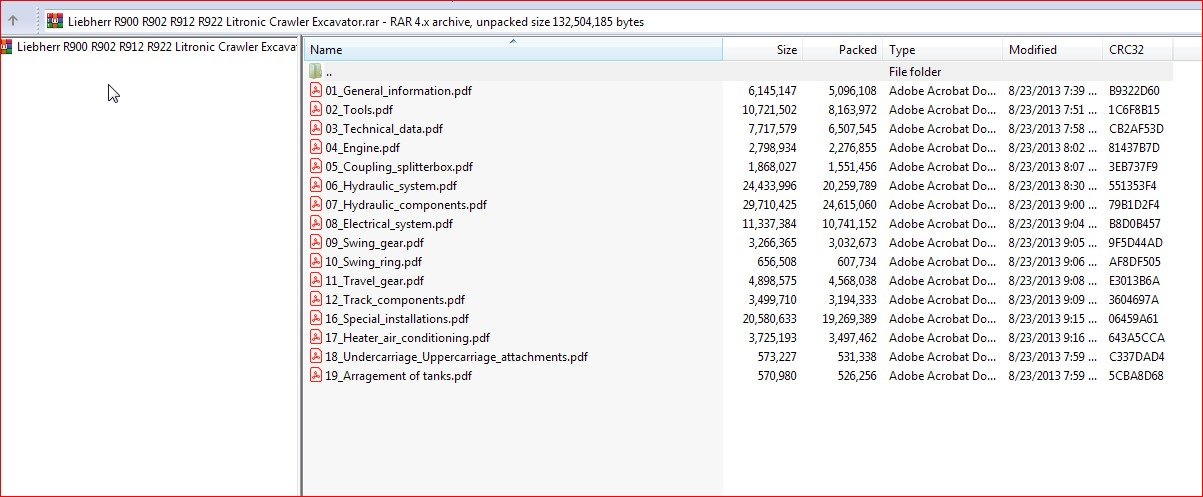Click size value 29,710,425
Screen dimensions: 1203x497
click(770, 205)
